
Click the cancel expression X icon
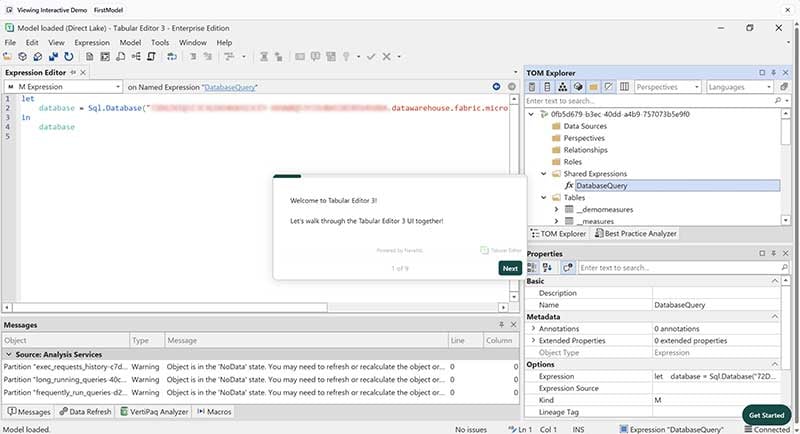pos(386,57)
